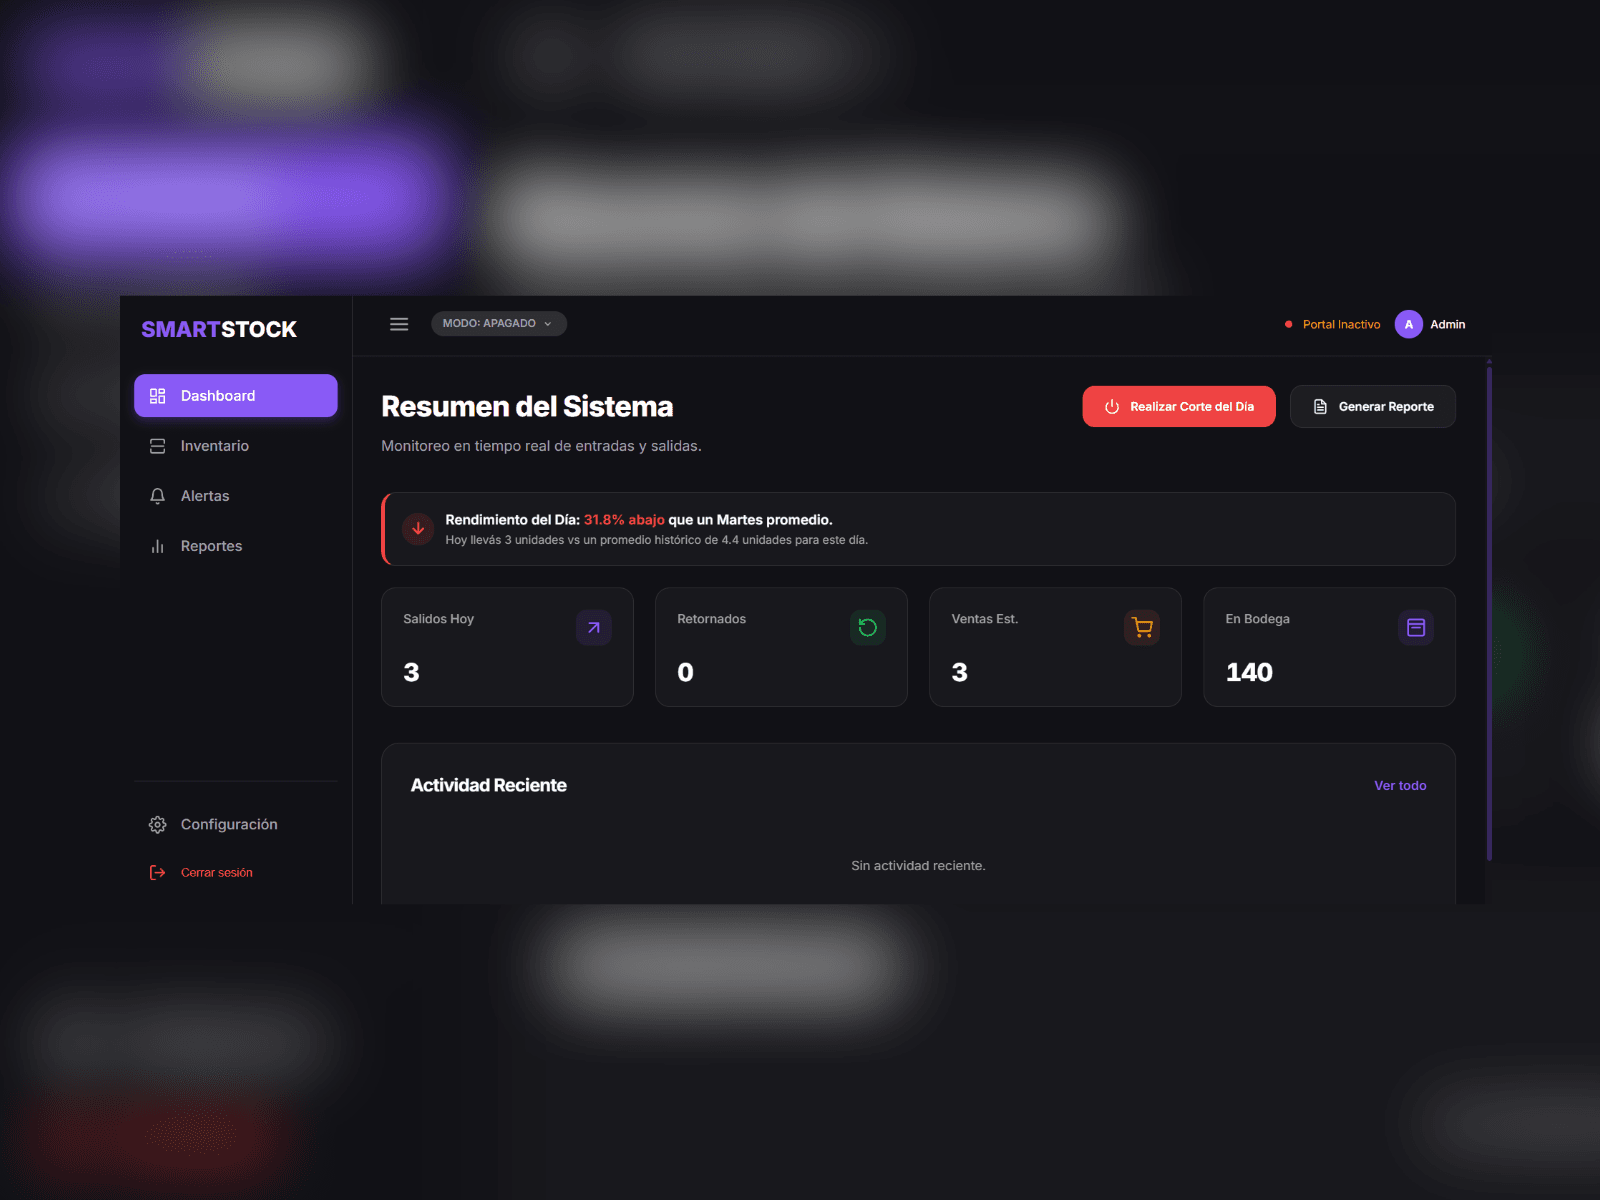Screen dimensions: 1600x1200
Task: Click the Salidos Hoy value 3
Action: pos(411,673)
